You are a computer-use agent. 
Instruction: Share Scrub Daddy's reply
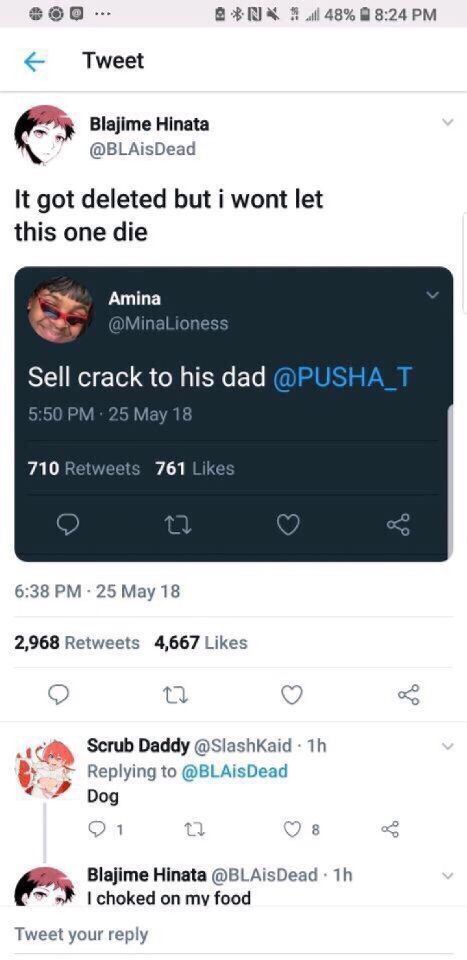tap(389, 830)
